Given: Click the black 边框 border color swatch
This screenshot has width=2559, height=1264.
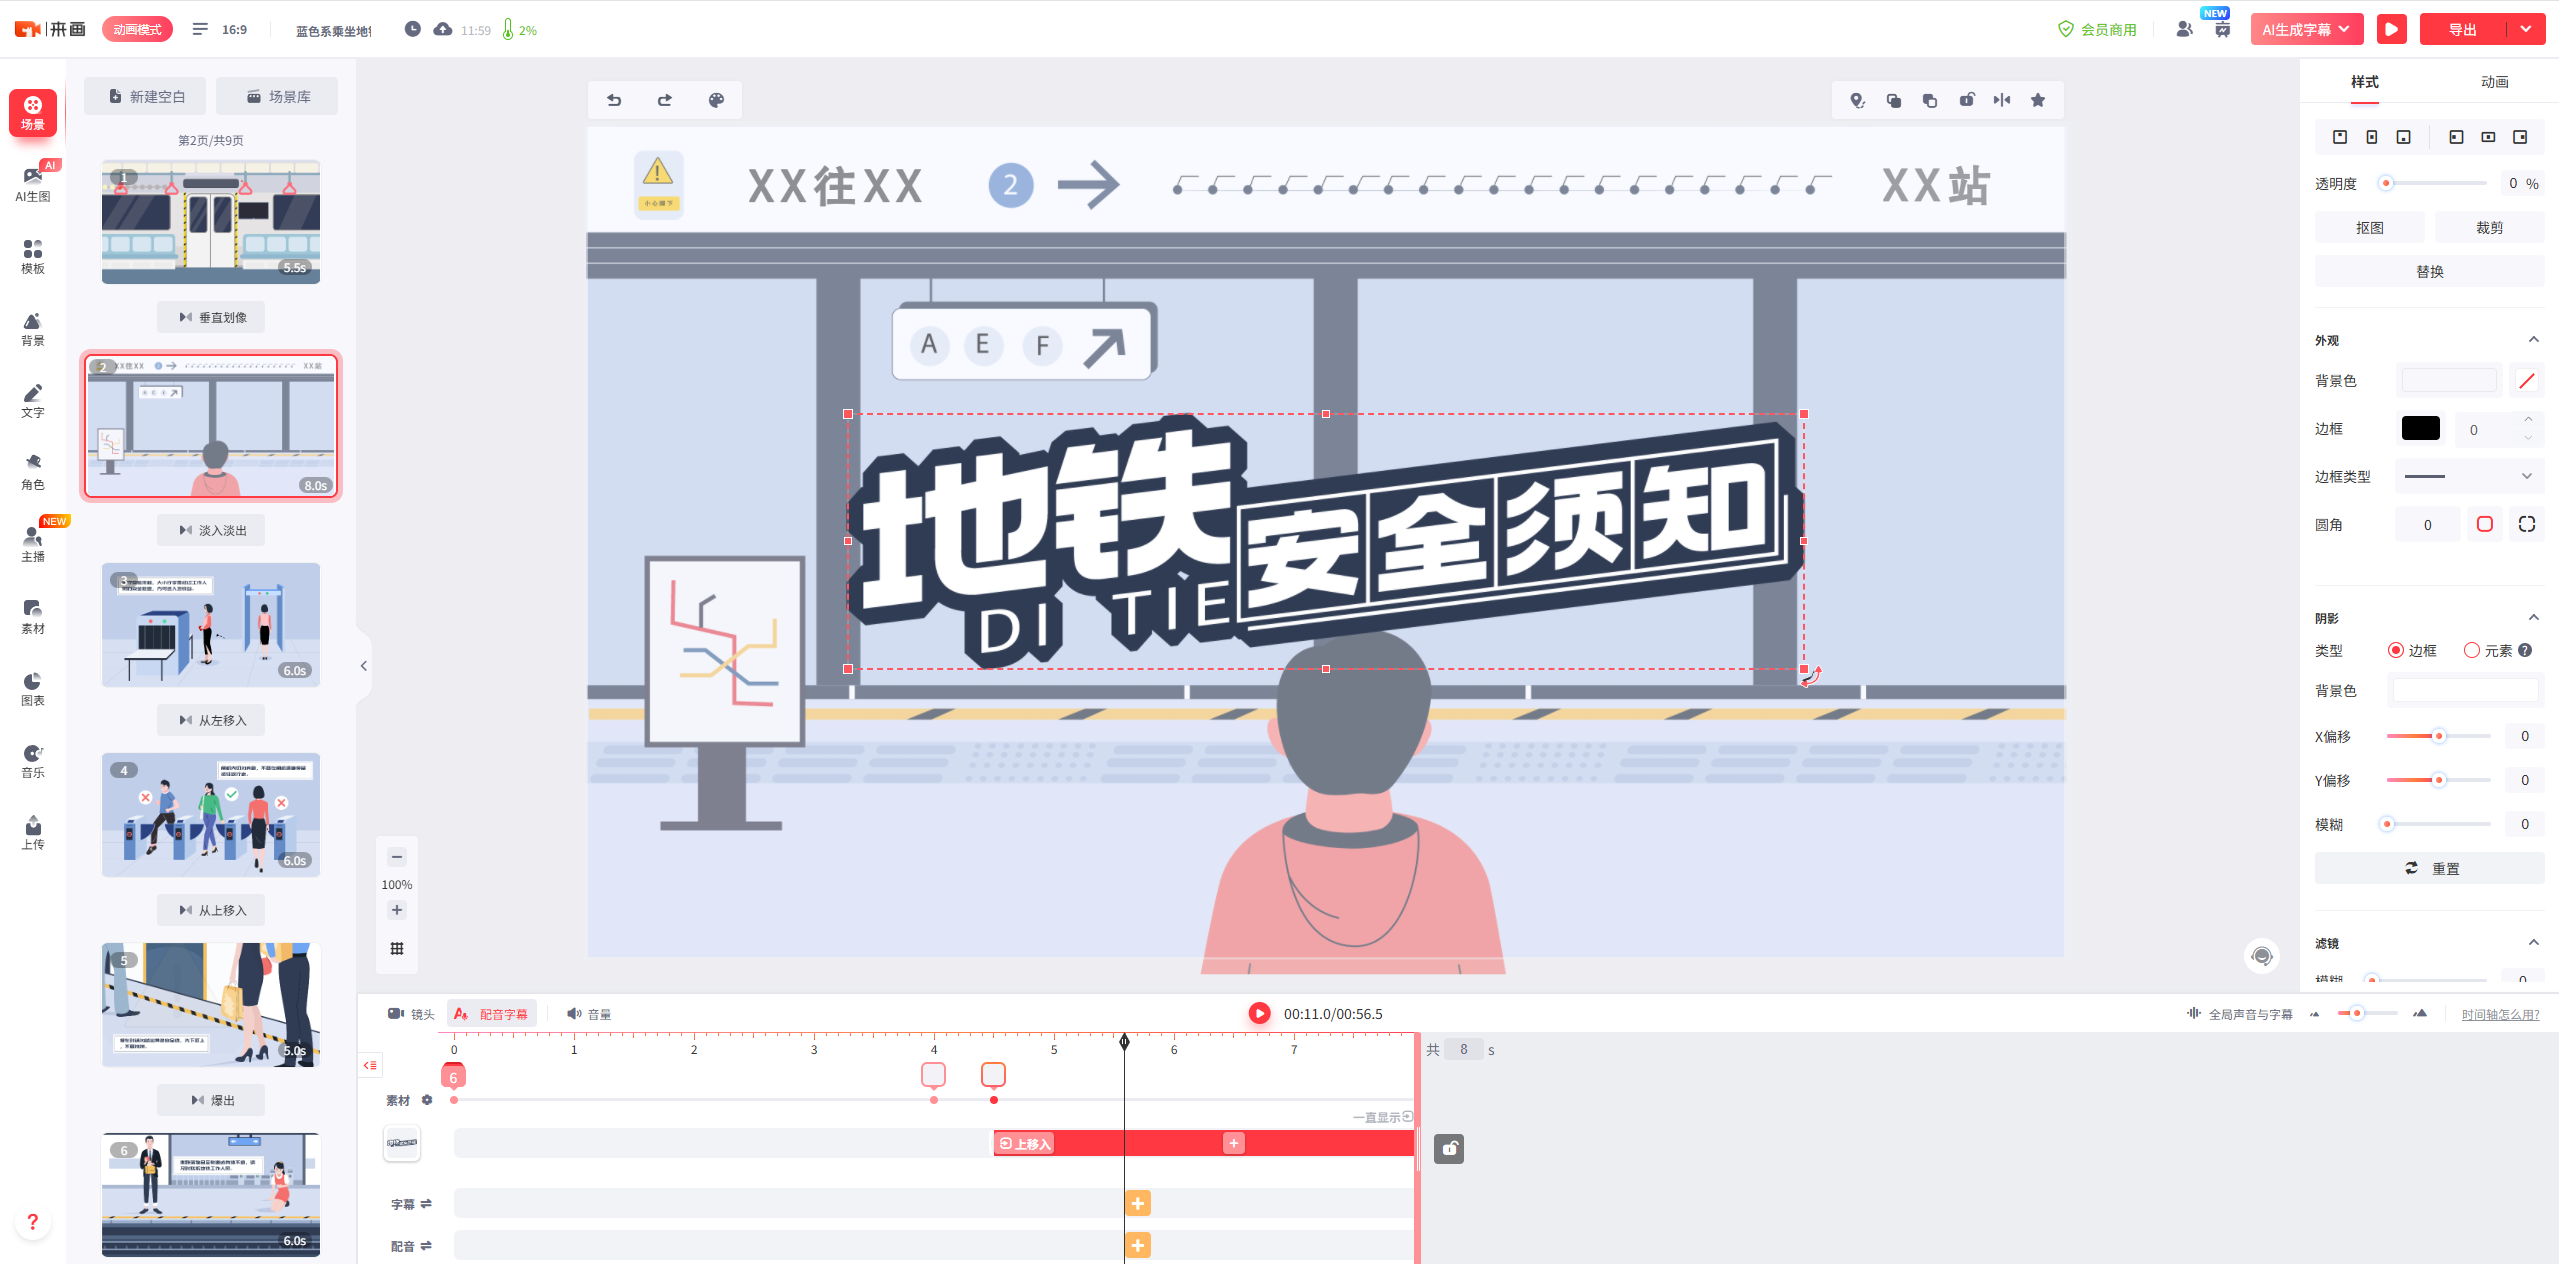Looking at the screenshot, I should 2420,429.
